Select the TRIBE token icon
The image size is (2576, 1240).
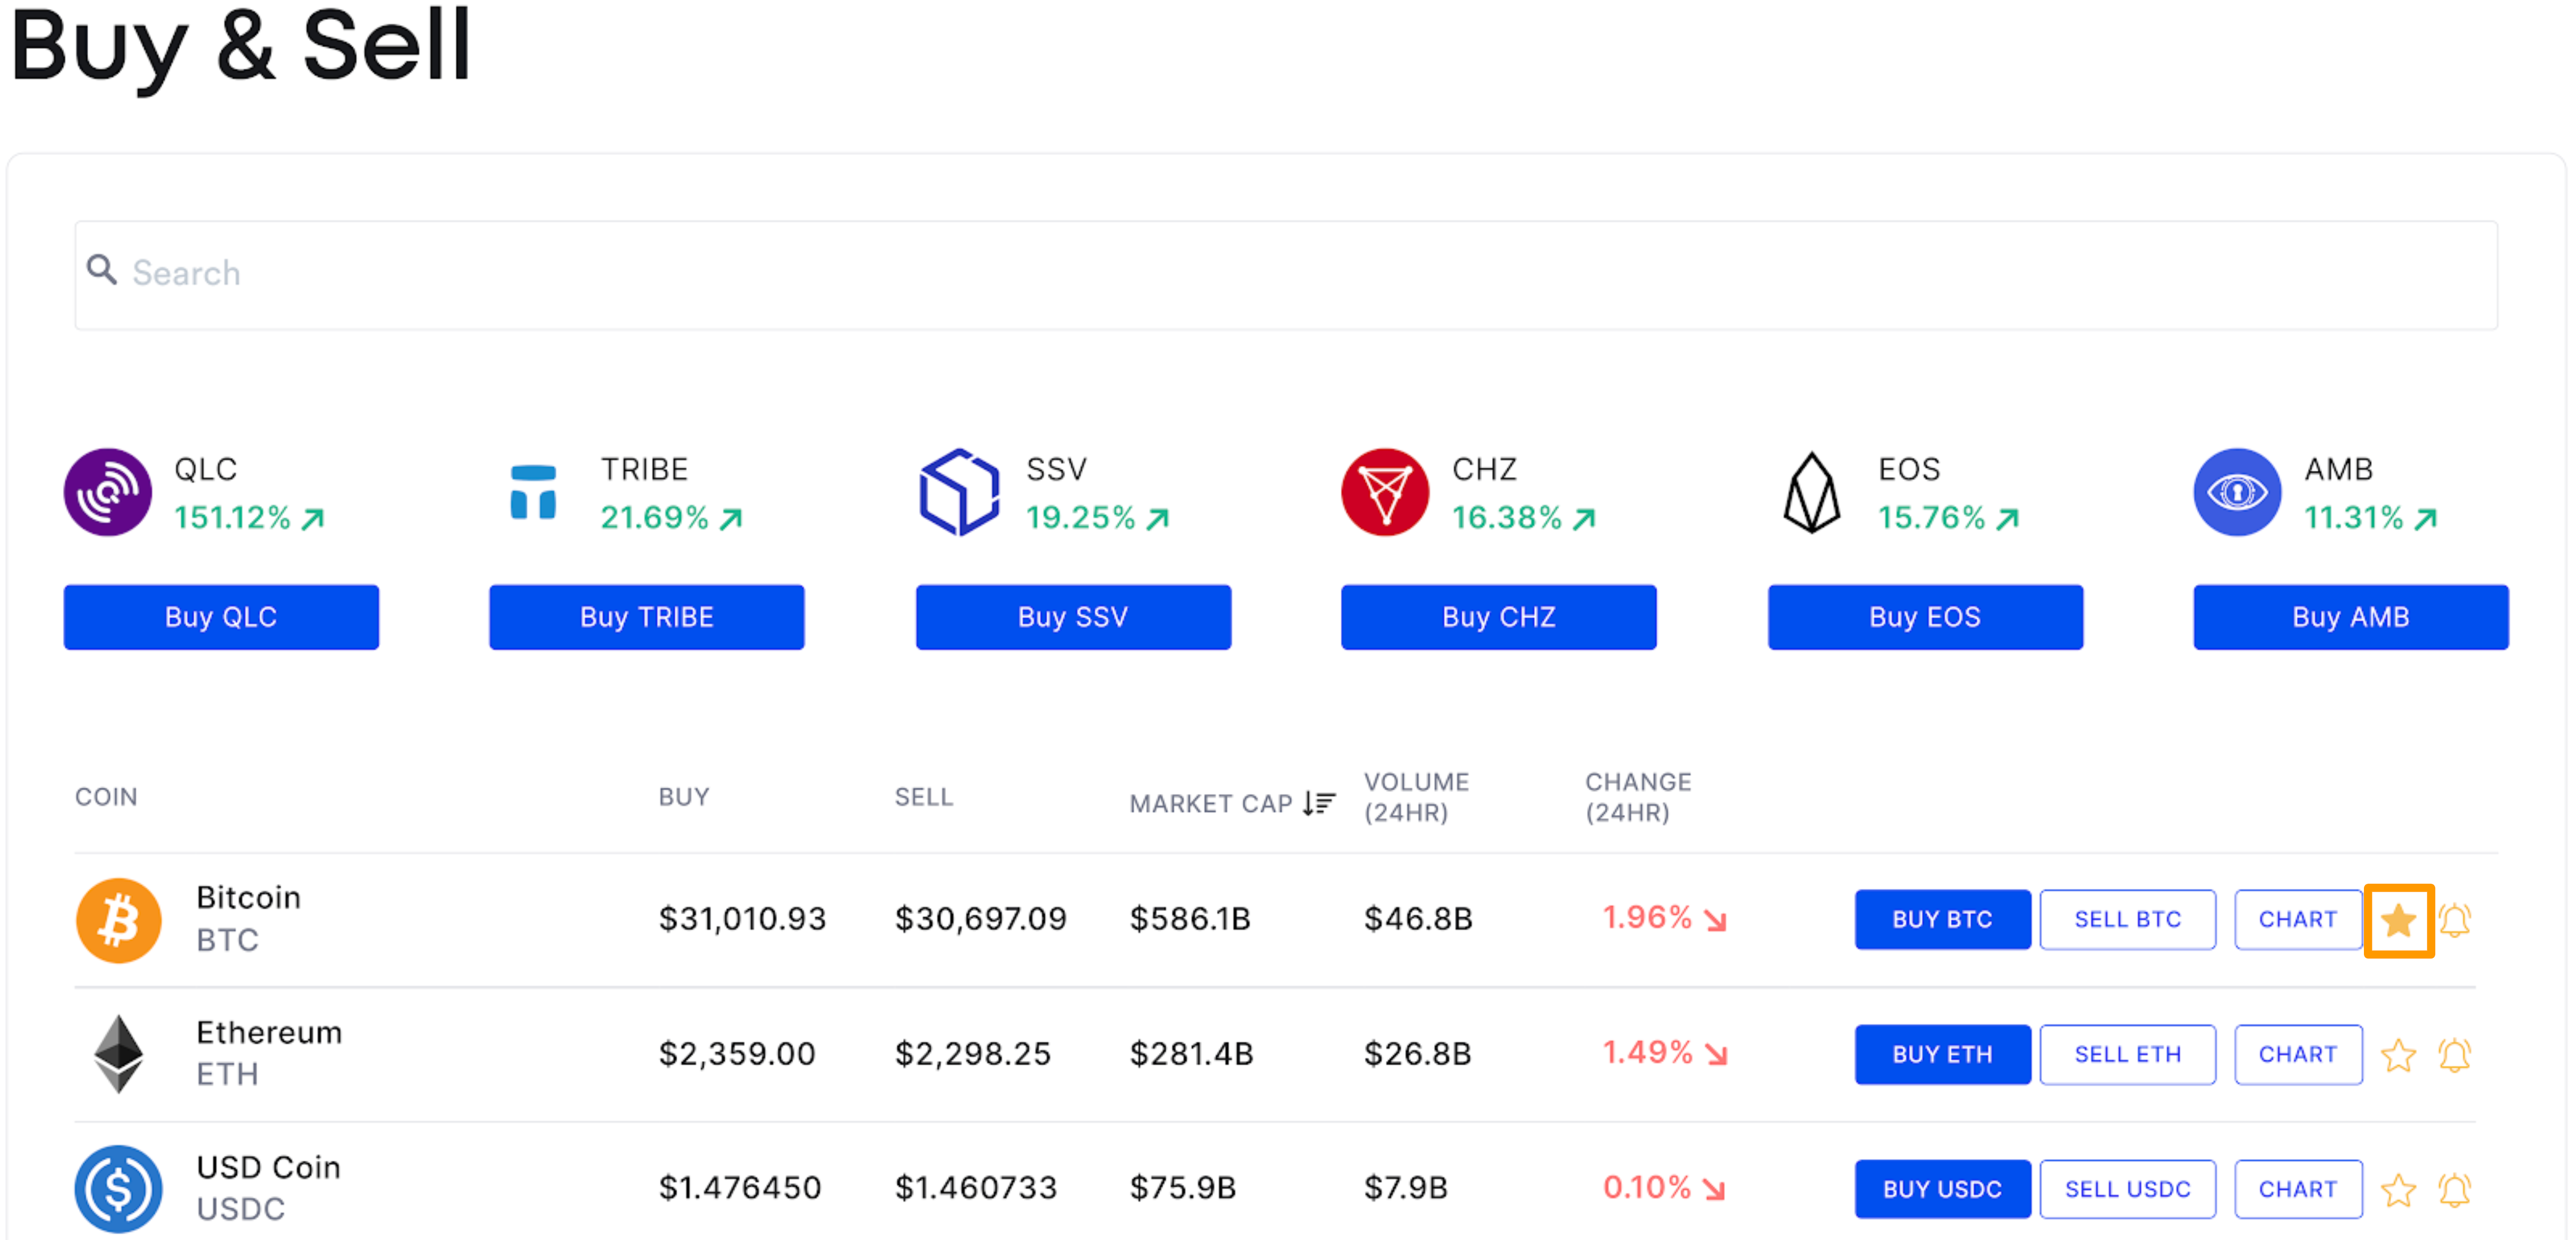[533, 492]
